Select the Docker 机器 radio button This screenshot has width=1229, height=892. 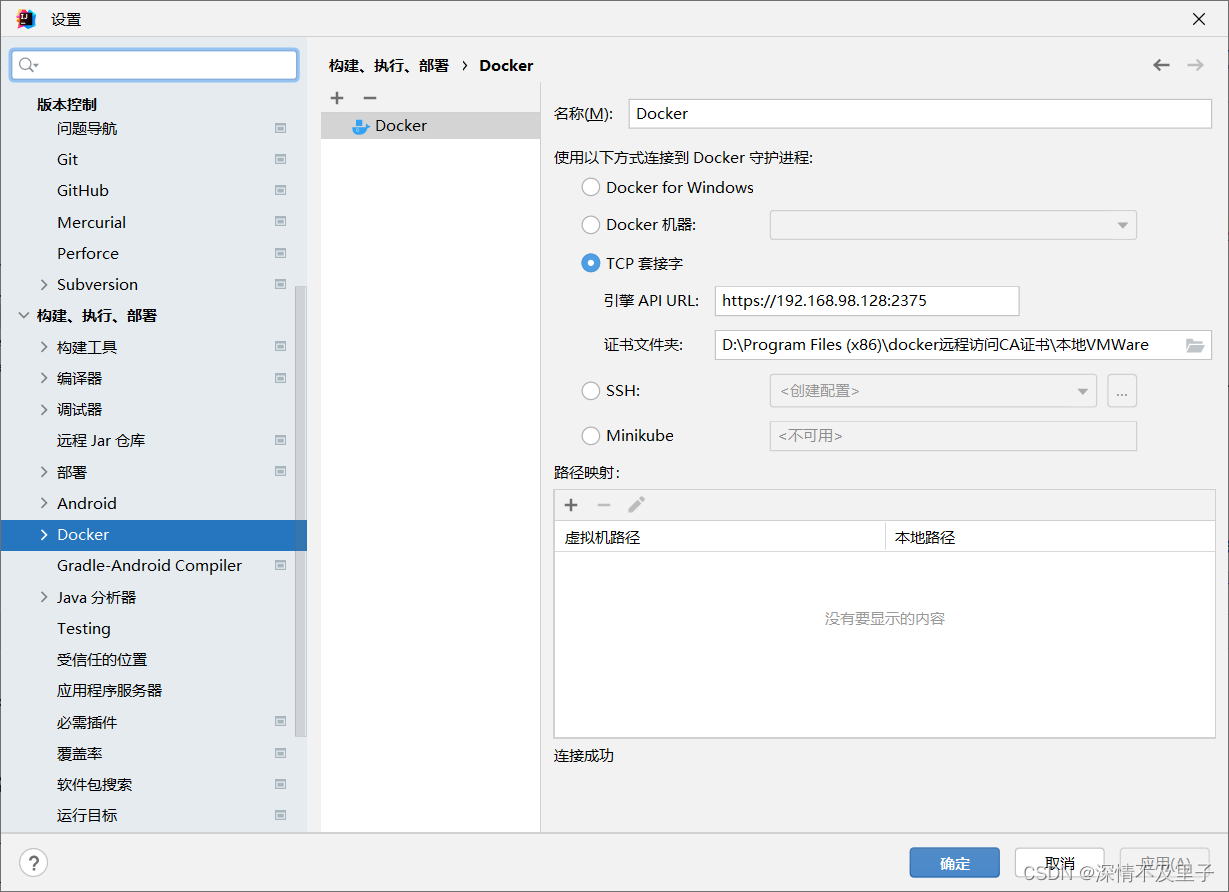(591, 225)
